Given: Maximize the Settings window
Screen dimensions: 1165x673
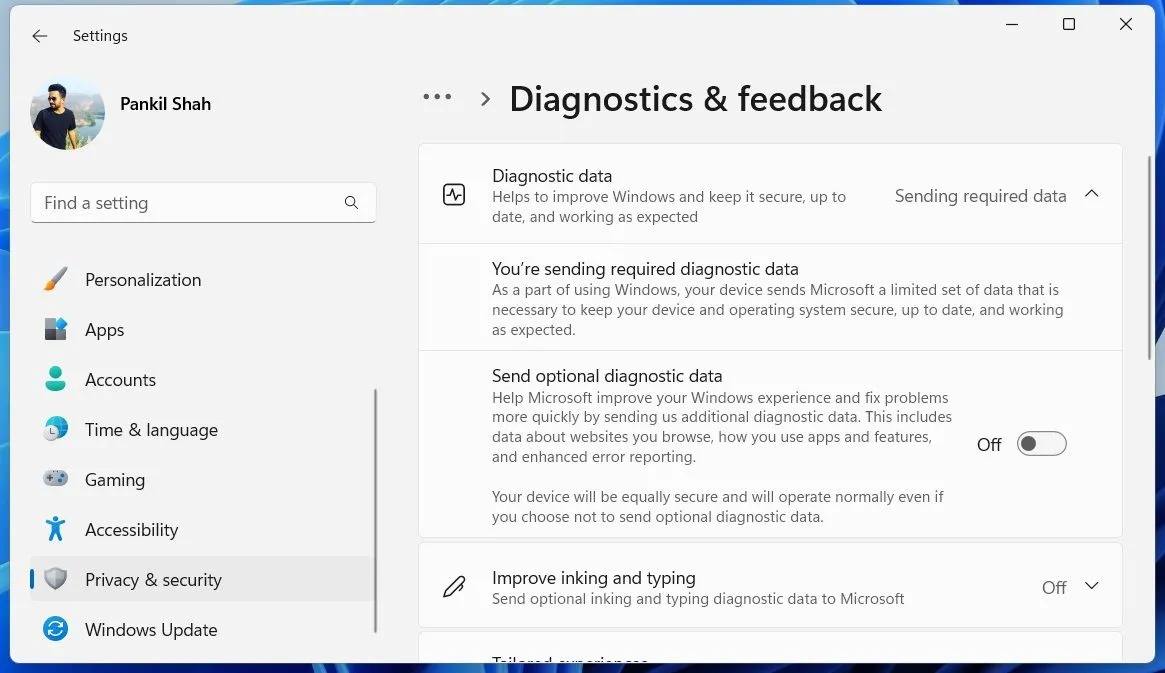Looking at the screenshot, I should pos(1068,25).
